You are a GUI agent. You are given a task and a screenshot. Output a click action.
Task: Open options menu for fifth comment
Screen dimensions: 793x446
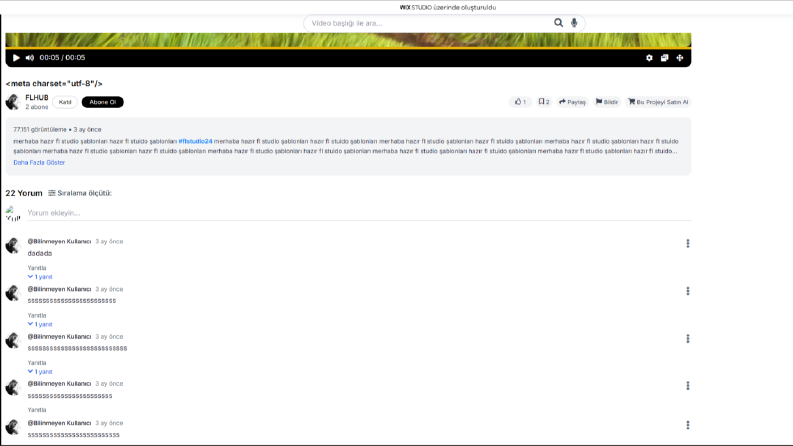(x=688, y=425)
